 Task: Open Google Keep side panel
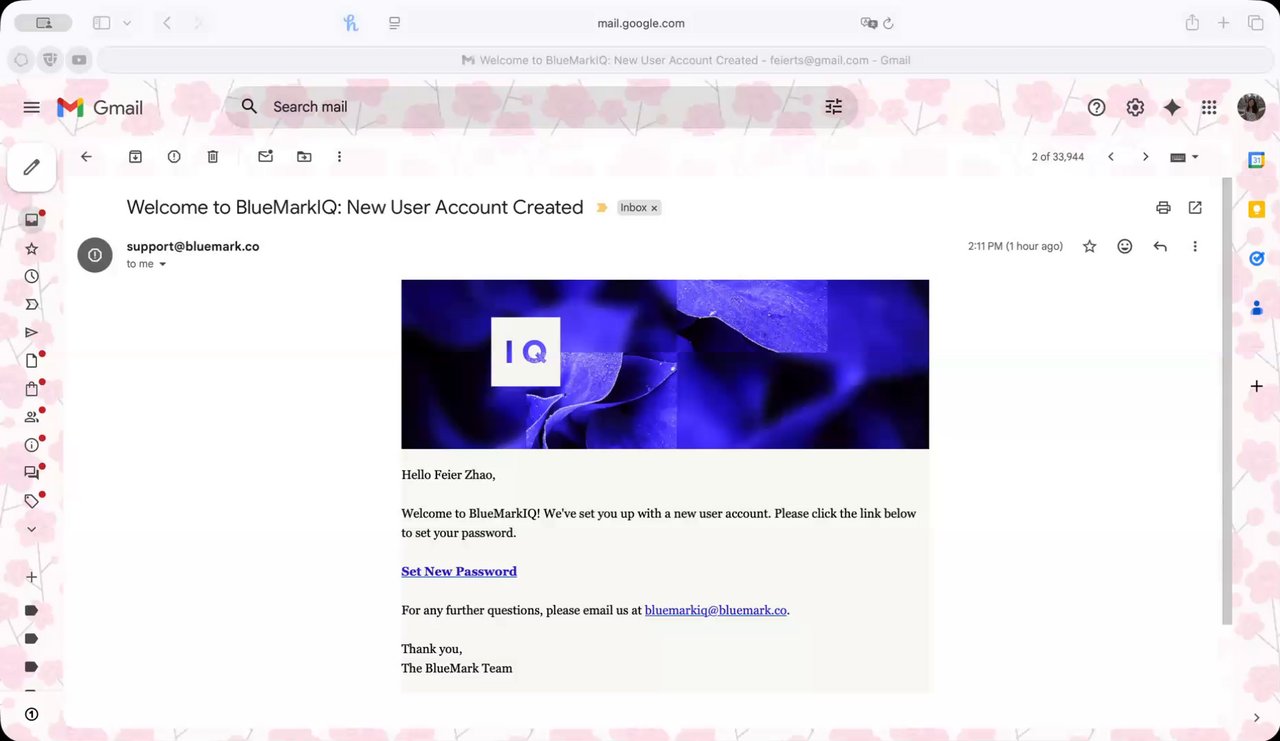[1257, 209]
